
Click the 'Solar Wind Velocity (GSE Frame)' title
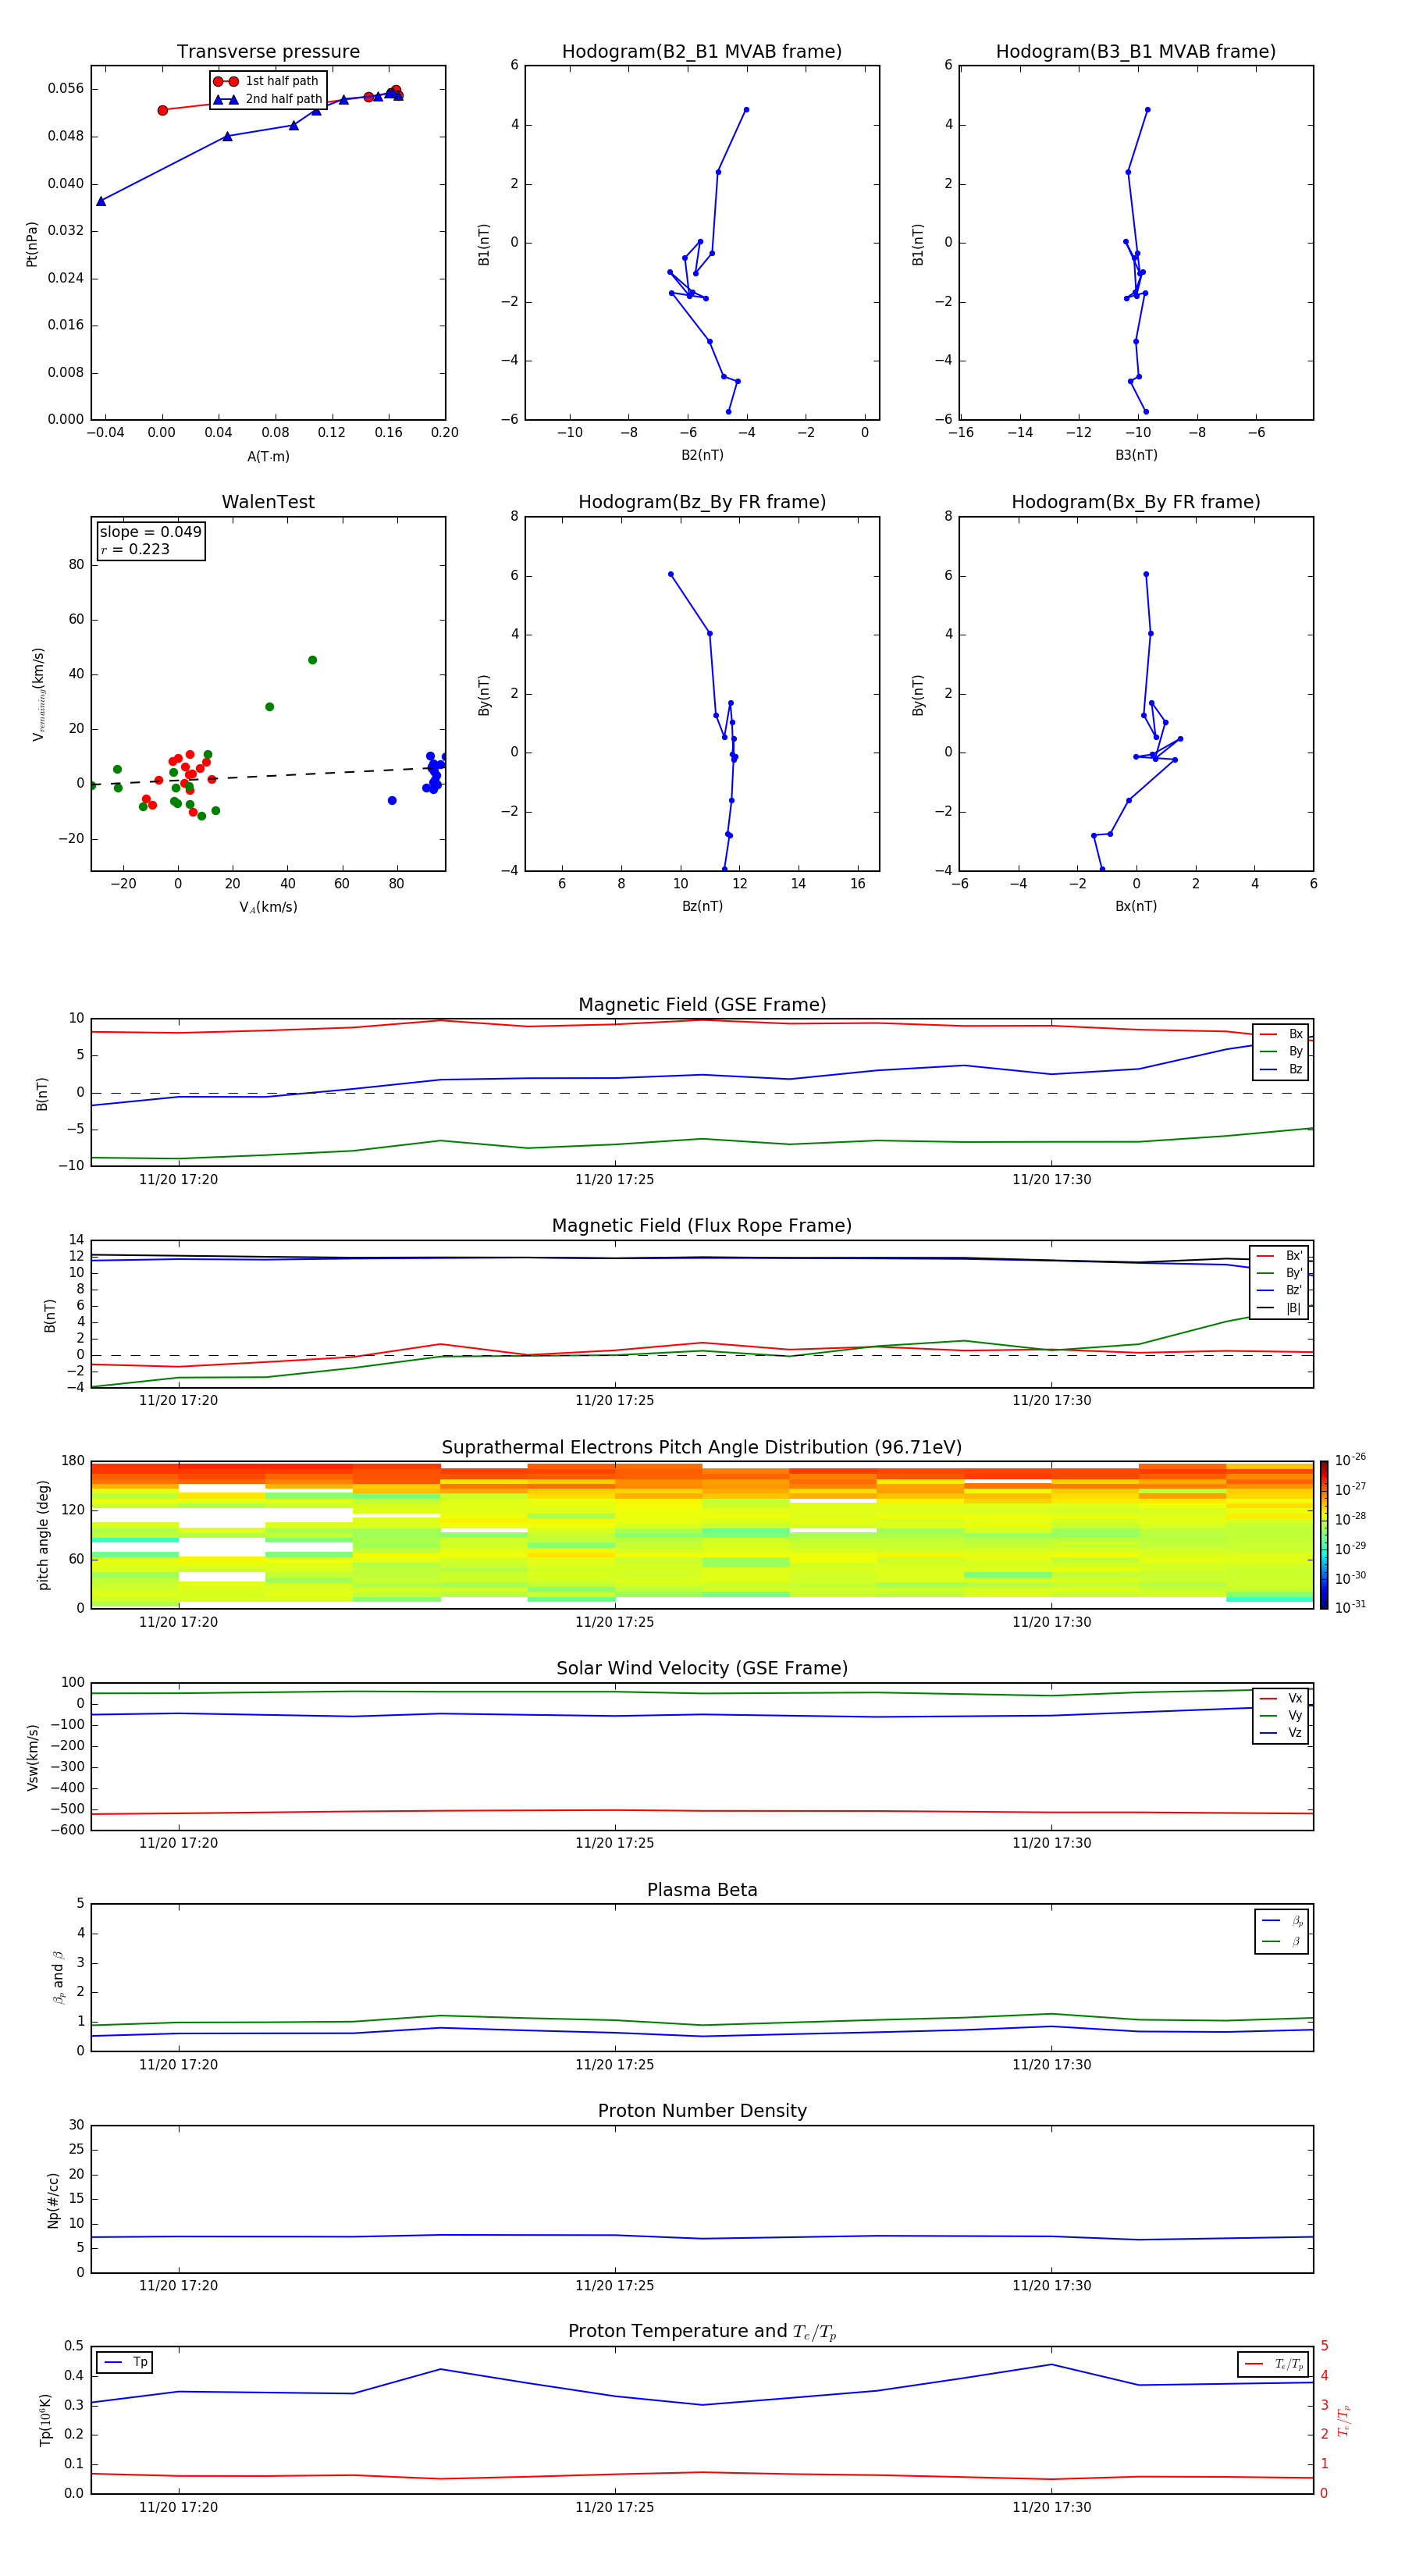pyautogui.click(x=702, y=1668)
